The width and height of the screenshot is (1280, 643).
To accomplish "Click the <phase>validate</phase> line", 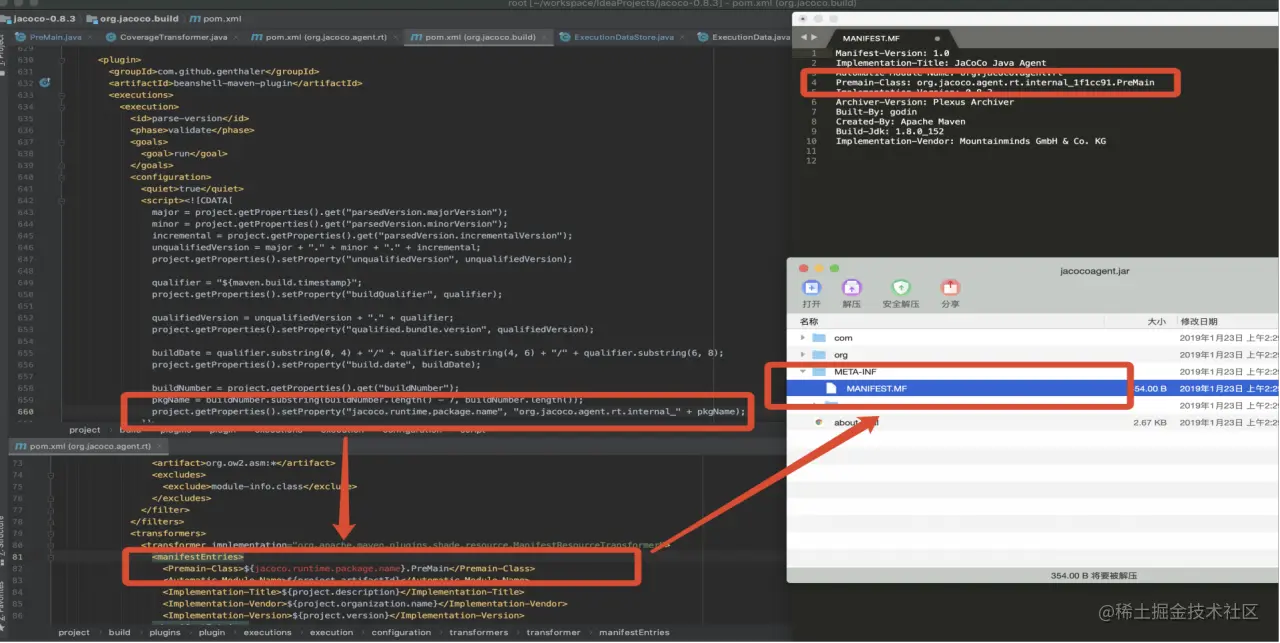I will (x=191, y=130).
